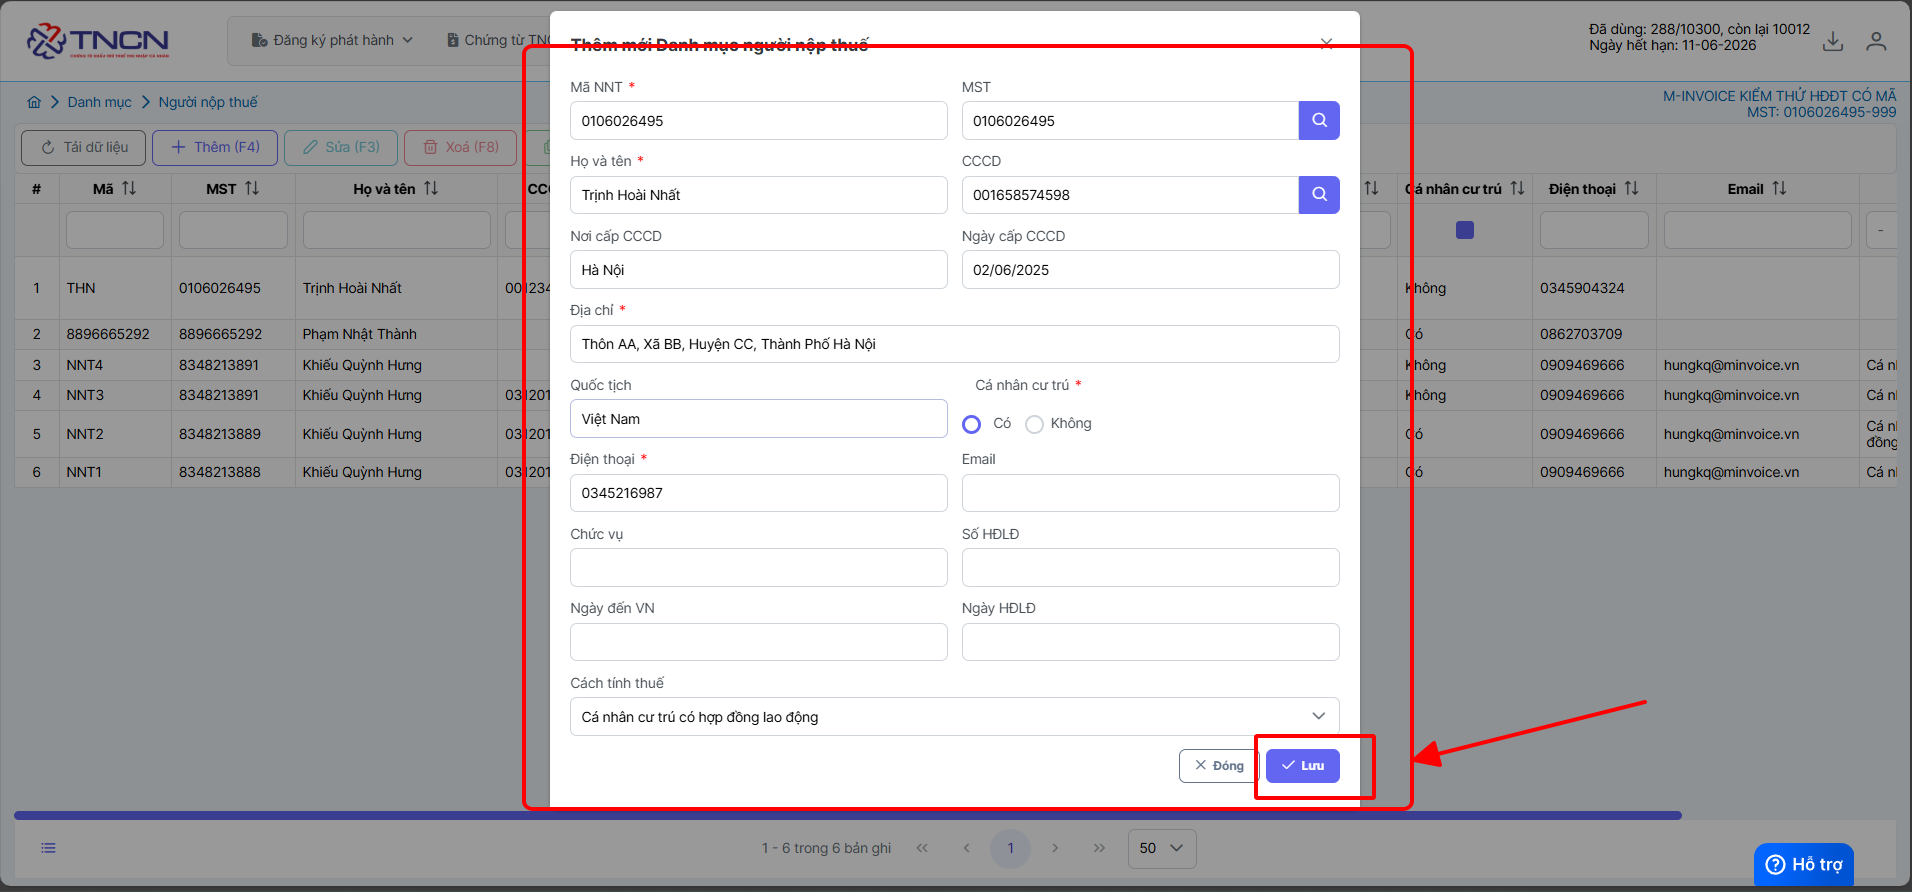This screenshot has height=892, width=1912.
Task: Select the Không radio button
Action: point(1034,424)
